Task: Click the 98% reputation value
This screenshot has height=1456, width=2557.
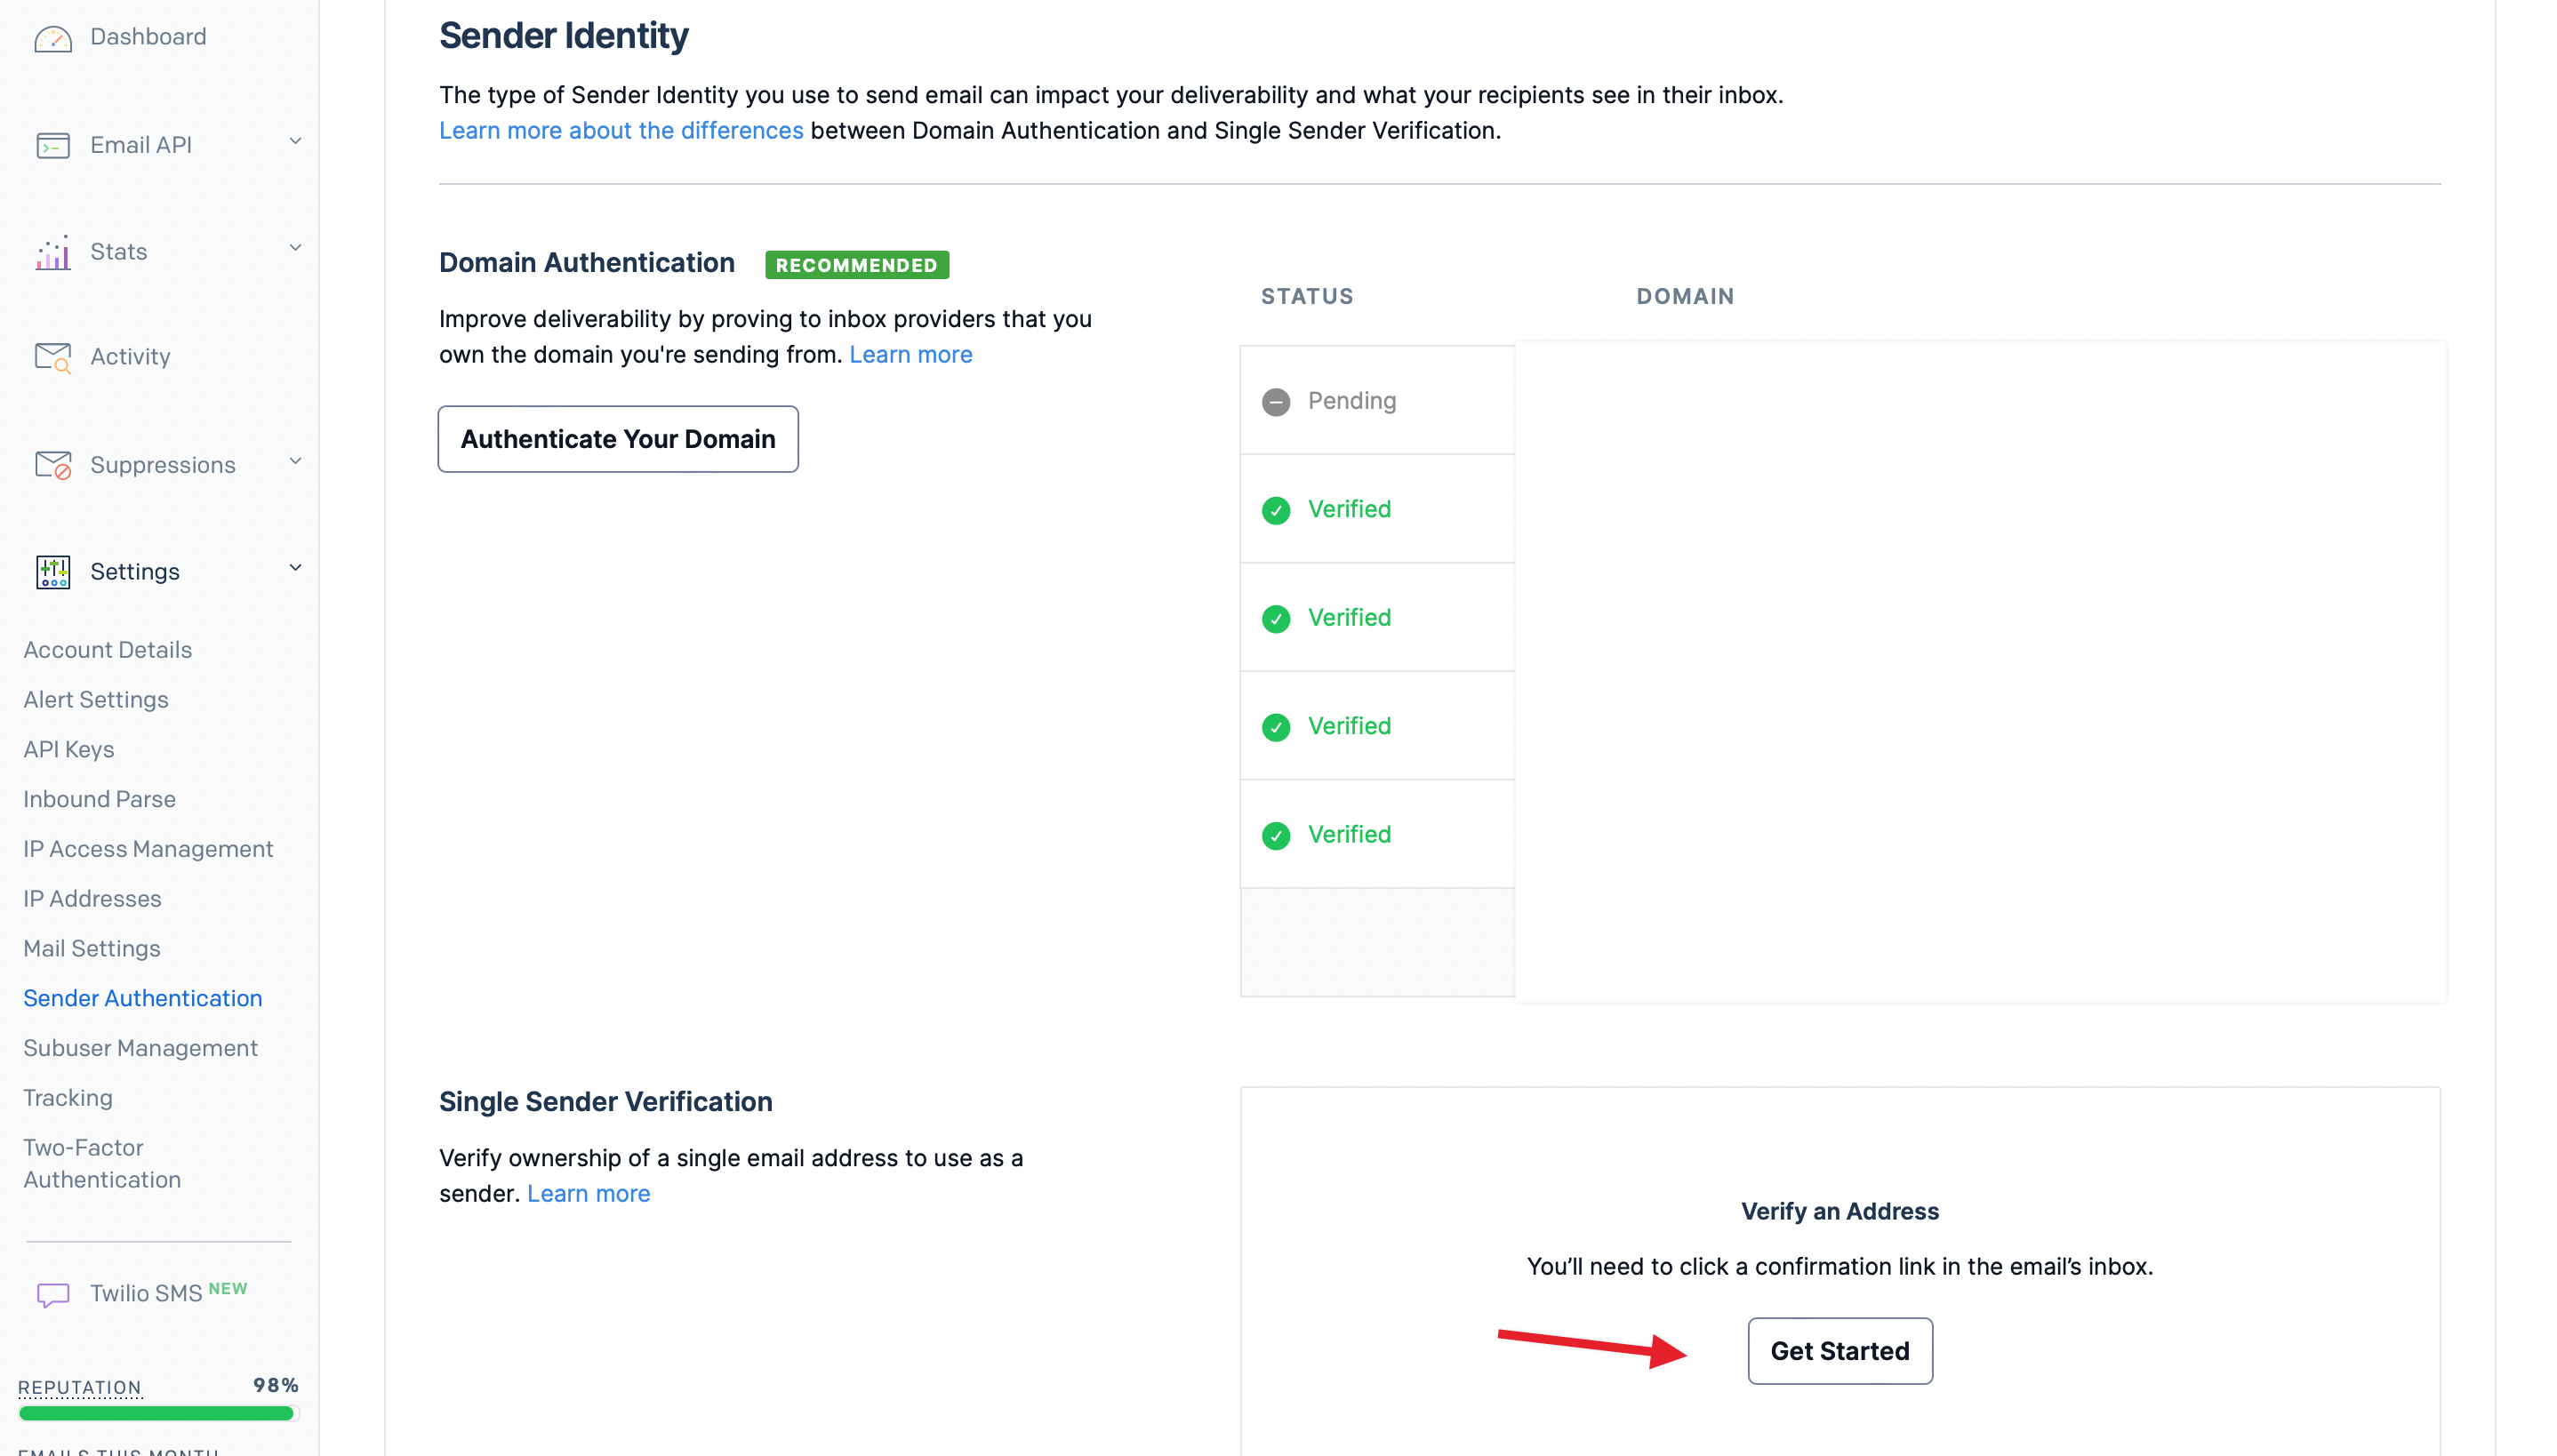Action: 276,1385
